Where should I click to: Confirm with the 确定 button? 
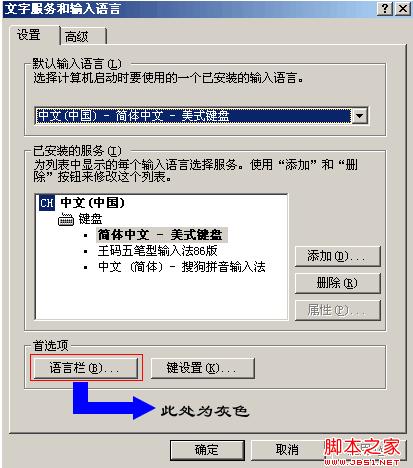pos(207,450)
